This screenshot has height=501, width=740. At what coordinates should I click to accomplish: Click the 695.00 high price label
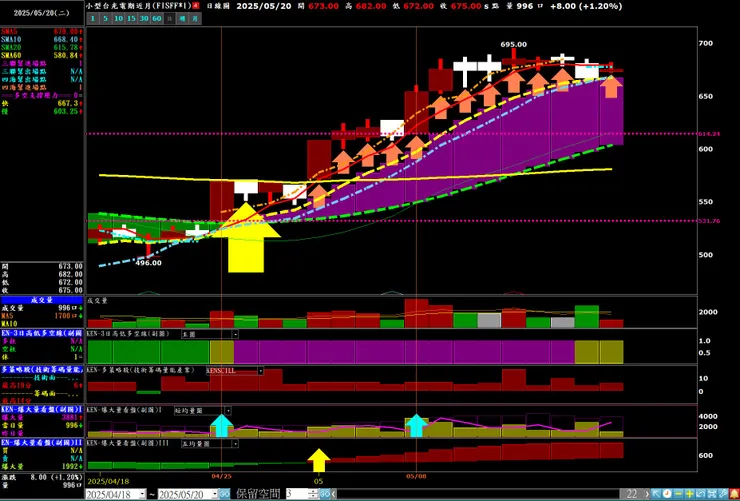point(513,44)
